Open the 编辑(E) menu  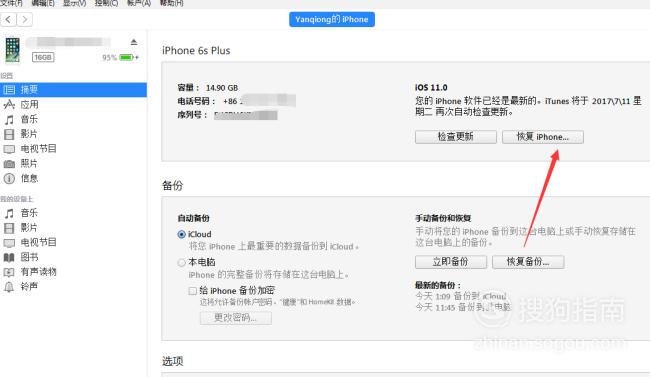tap(43, 3)
